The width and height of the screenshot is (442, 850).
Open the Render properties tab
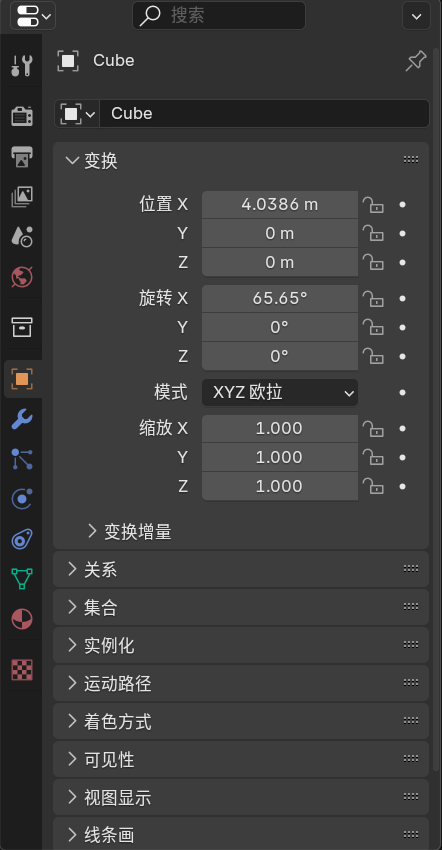coord(22,116)
